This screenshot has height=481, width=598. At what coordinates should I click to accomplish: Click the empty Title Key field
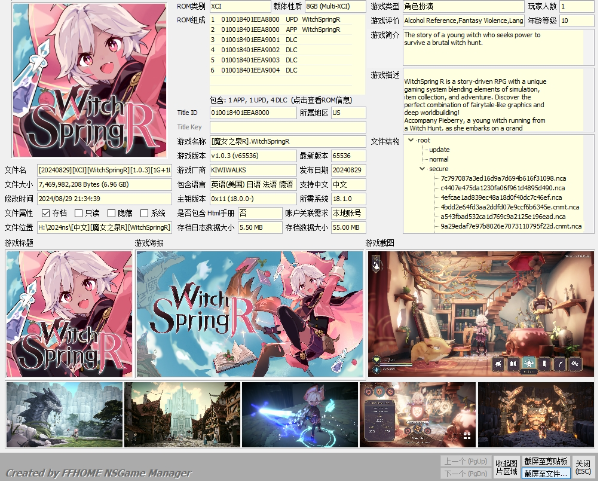288,127
